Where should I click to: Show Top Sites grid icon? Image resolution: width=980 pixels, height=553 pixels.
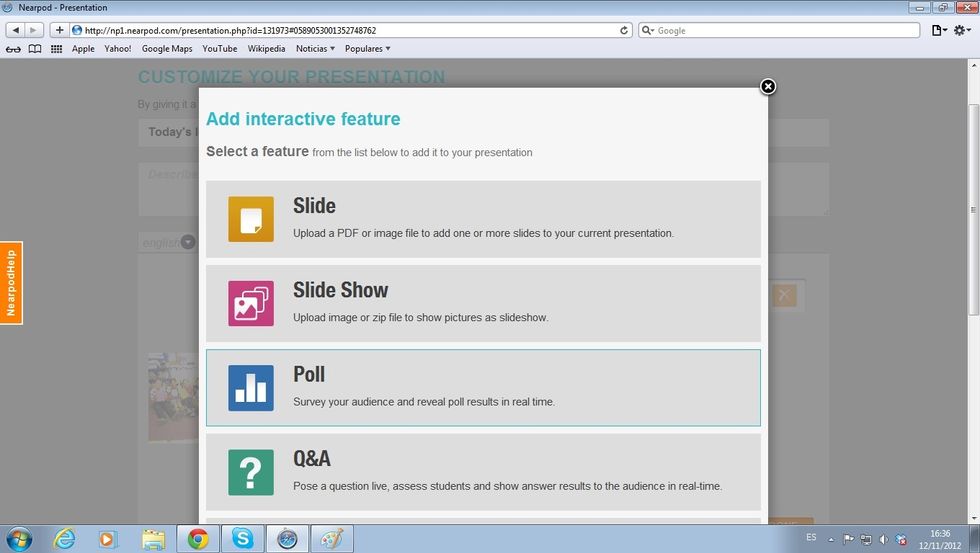pyautogui.click(x=56, y=49)
